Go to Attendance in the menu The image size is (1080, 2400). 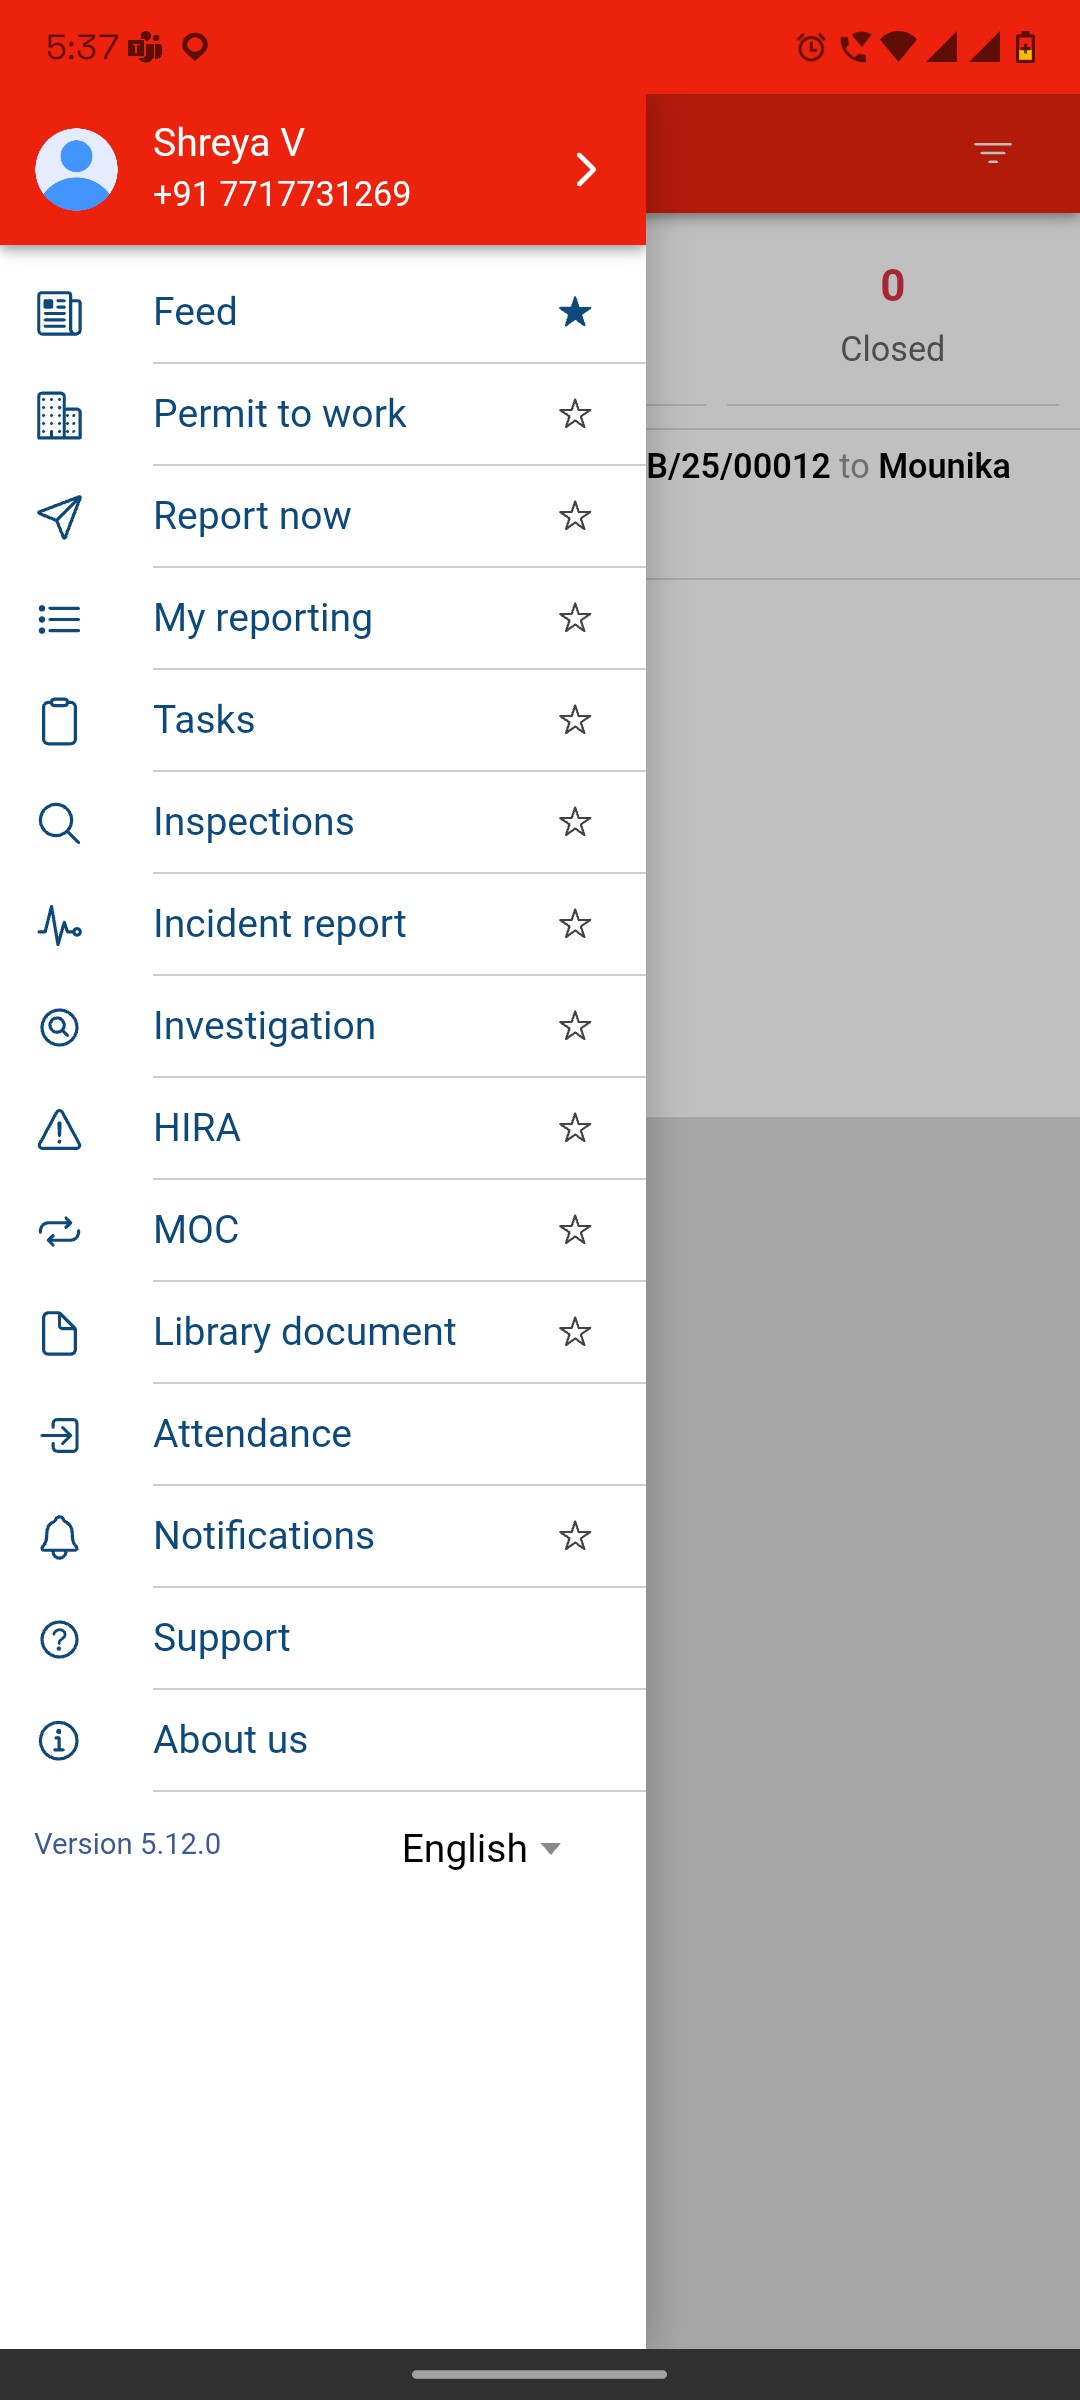pos(252,1435)
